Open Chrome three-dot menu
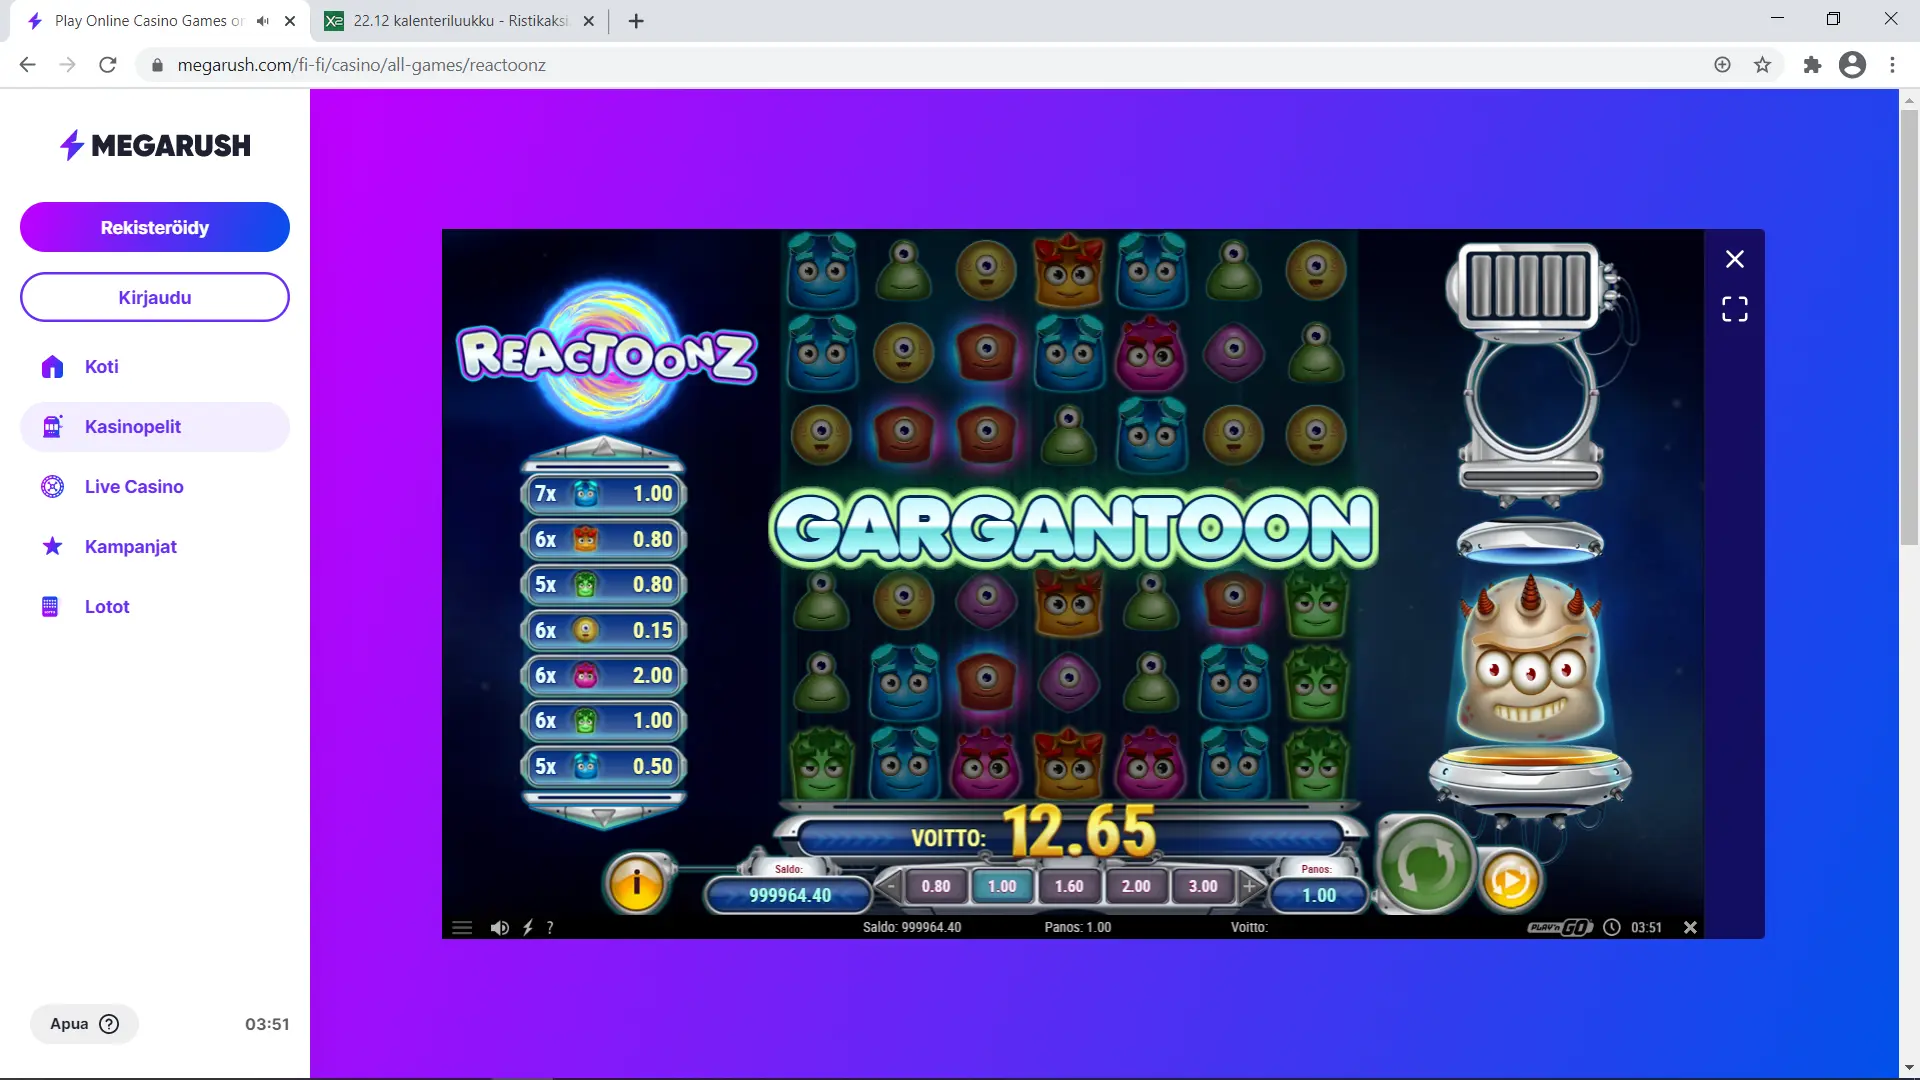Screen dimensions: 1920x1080 (x=1892, y=65)
